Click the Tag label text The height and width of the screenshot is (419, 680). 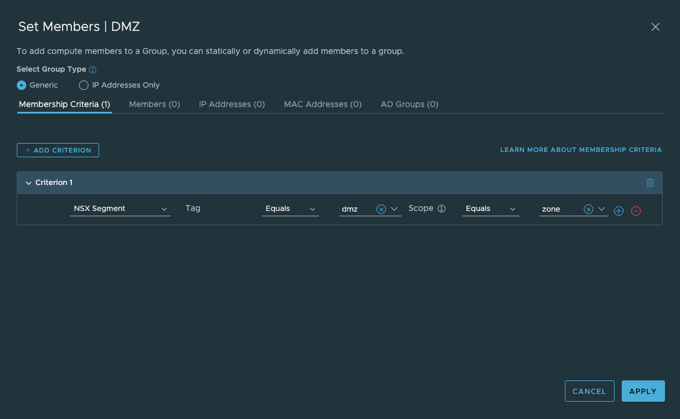(193, 208)
